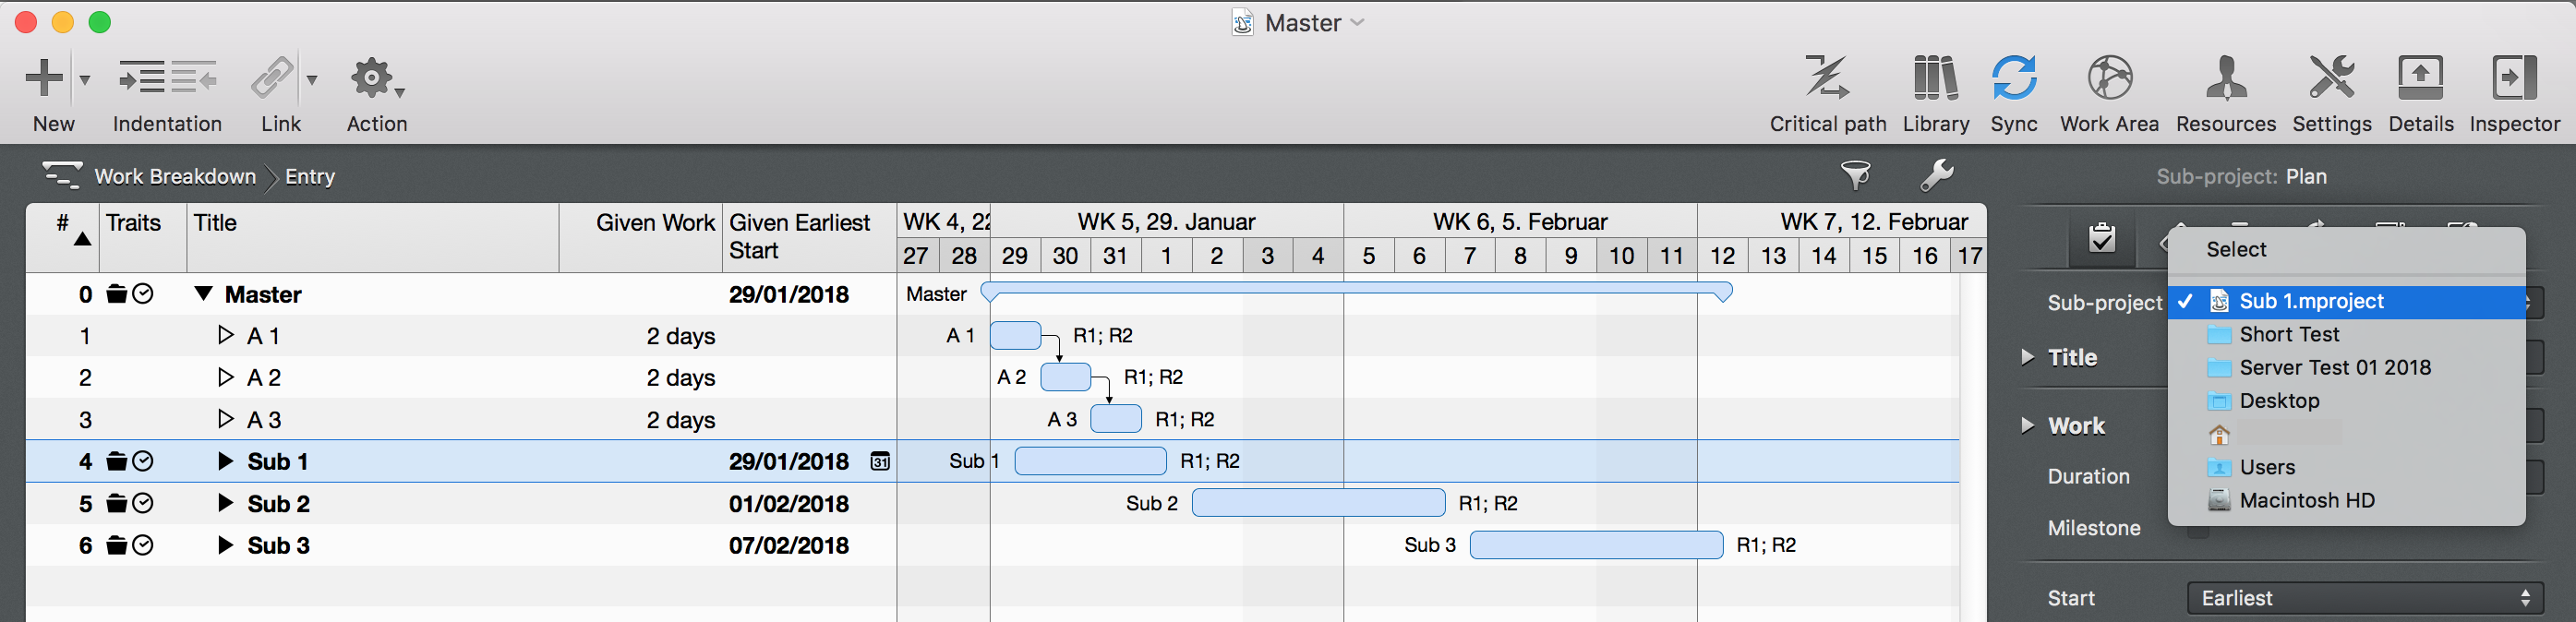2576x622 pixels.
Task: Collapse the Master group row
Action: pos(204,294)
